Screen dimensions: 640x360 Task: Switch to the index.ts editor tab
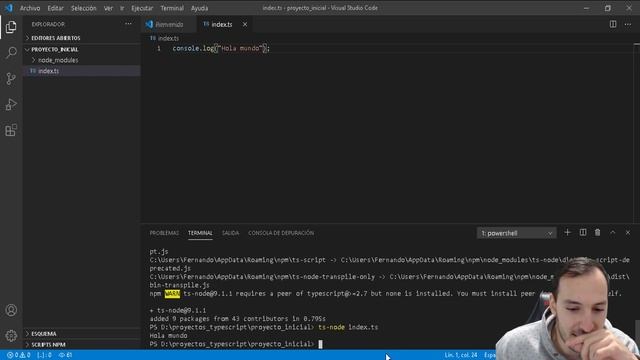(222, 24)
